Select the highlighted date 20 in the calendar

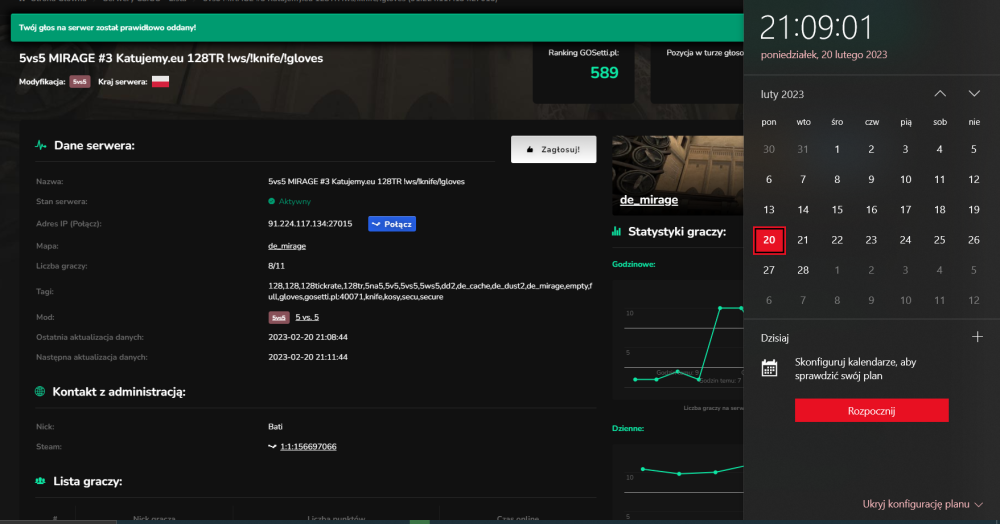coord(769,240)
